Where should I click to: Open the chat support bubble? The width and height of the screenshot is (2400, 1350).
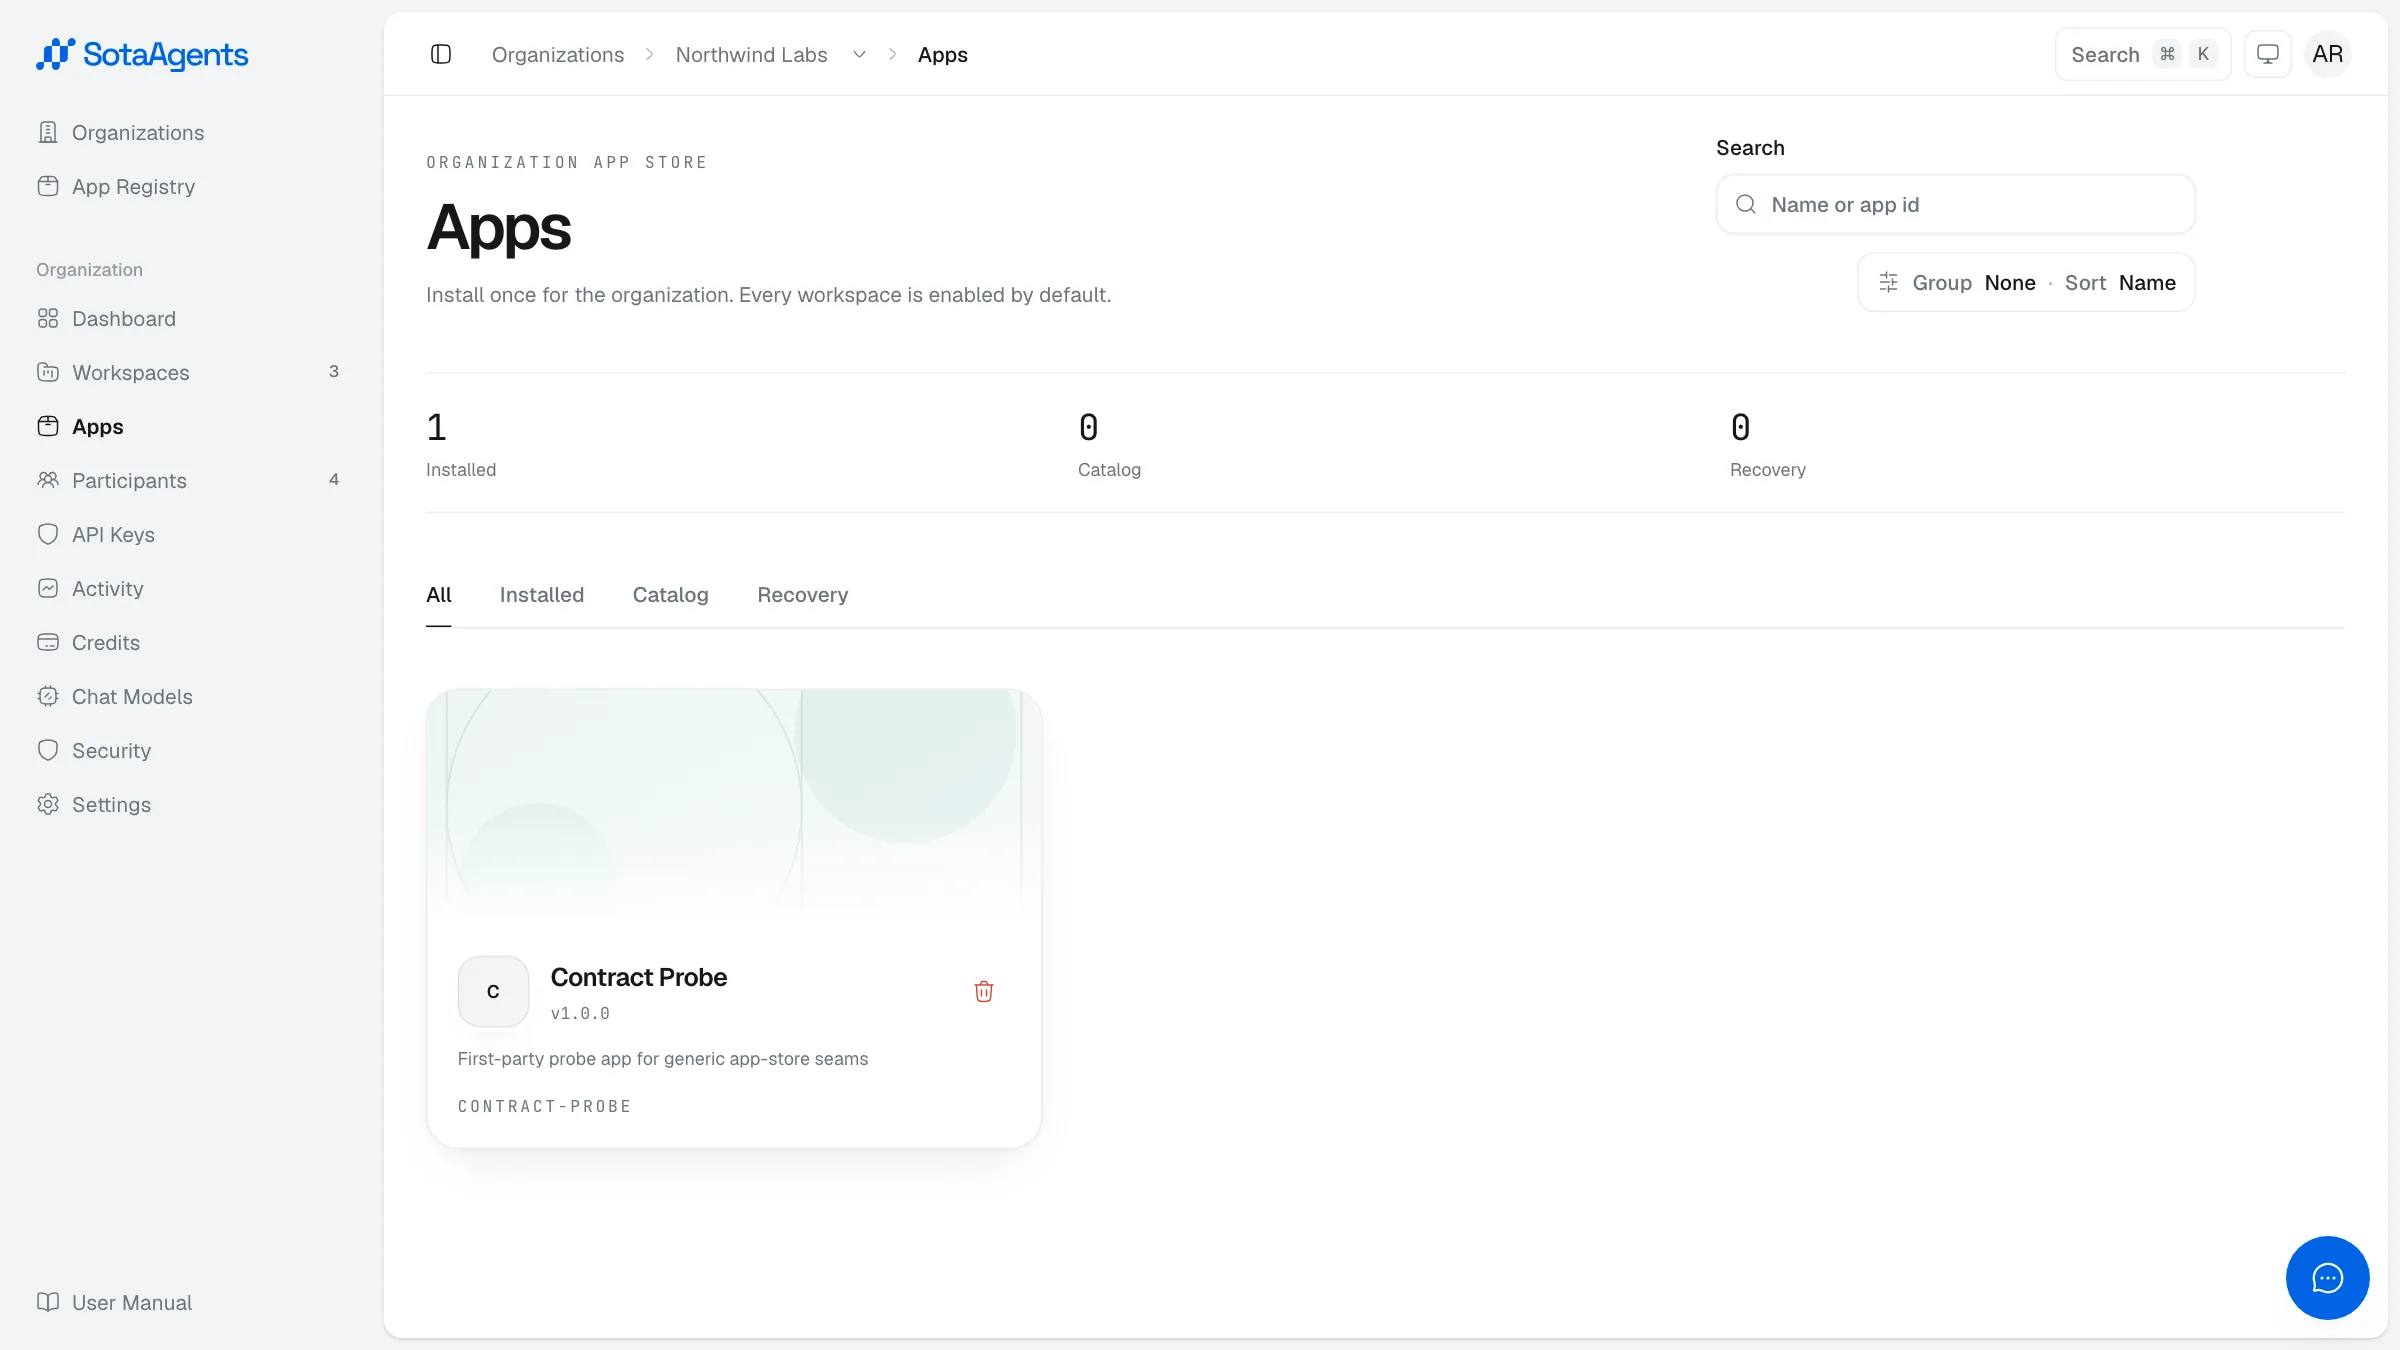point(2327,1277)
